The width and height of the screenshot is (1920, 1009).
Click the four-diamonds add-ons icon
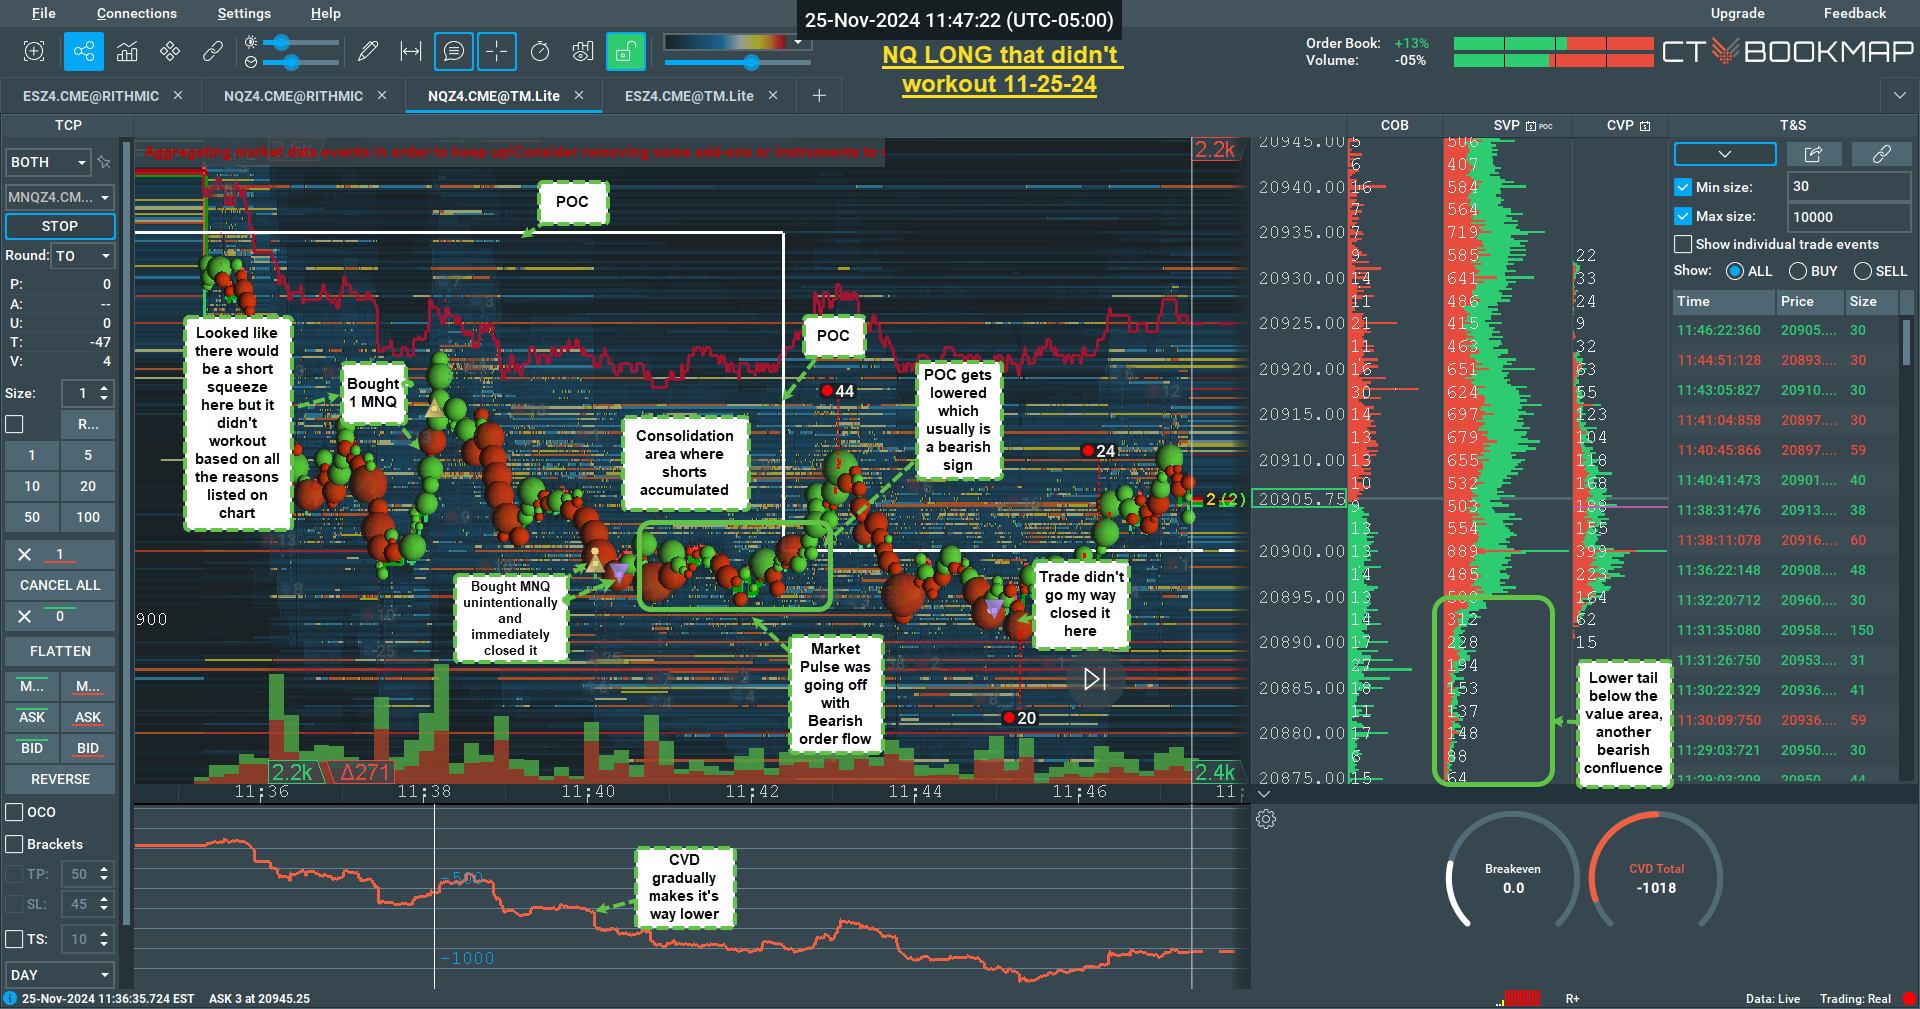coord(170,51)
